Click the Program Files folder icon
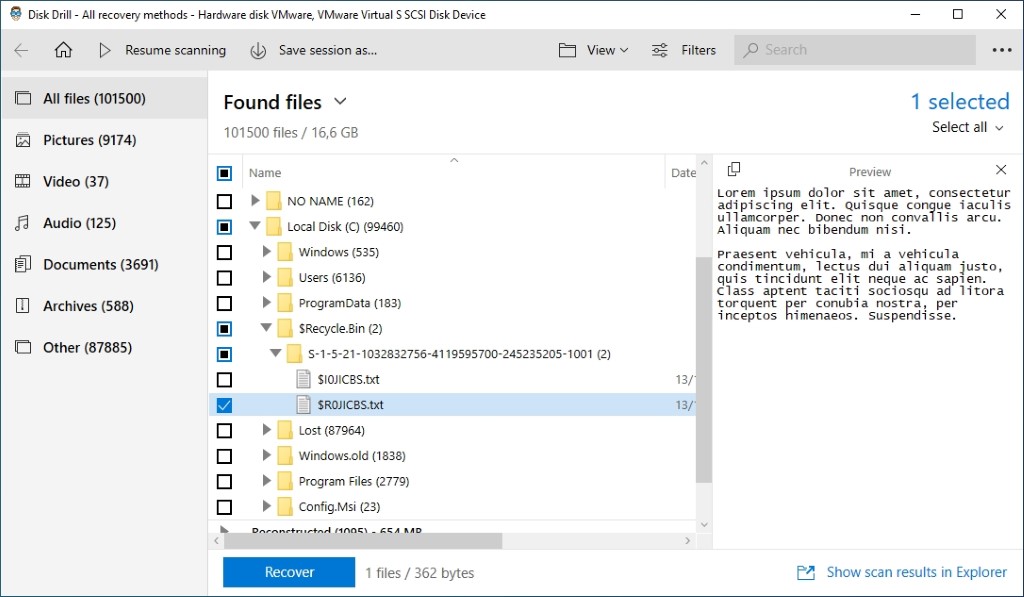The height and width of the screenshot is (597, 1024). (x=285, y=481)
